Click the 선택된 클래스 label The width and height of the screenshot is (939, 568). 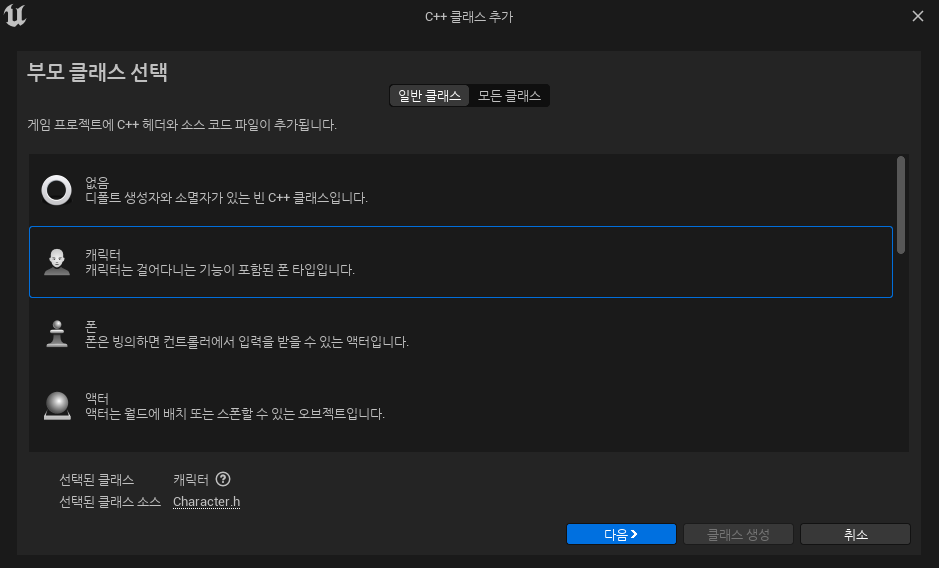pos(96,480)
